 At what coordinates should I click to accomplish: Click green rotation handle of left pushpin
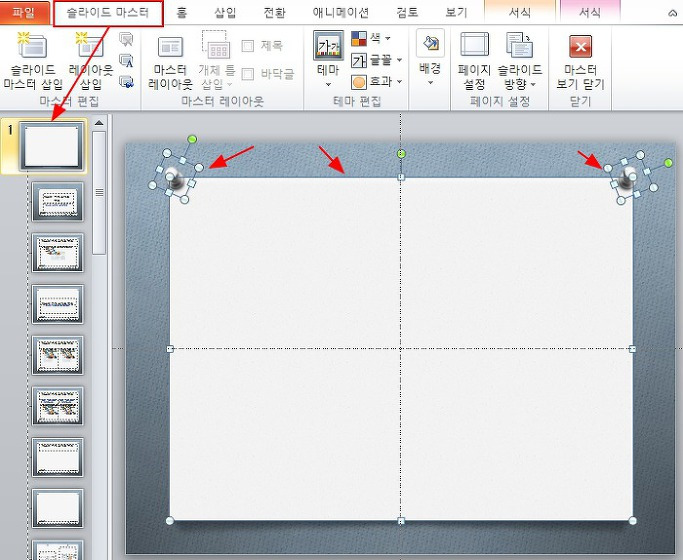pyautogui.click(x=192, y=139)
